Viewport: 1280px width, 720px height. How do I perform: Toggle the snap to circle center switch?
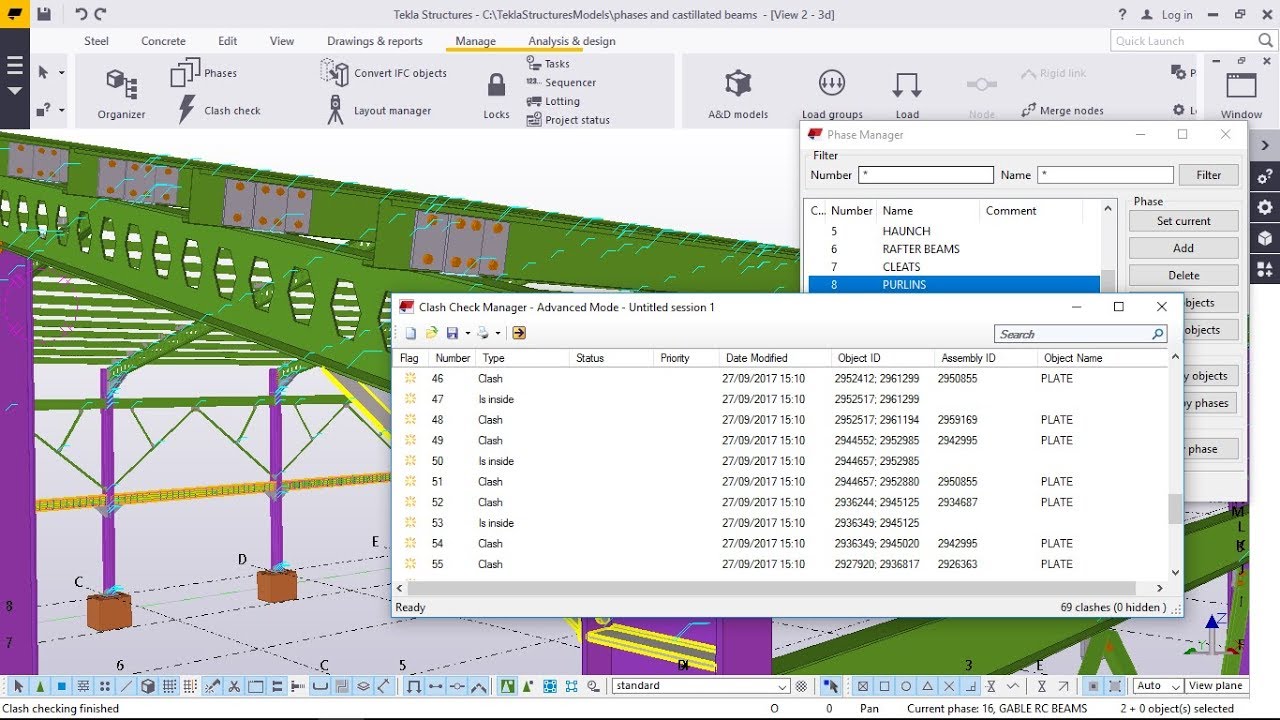click(906, 686)
